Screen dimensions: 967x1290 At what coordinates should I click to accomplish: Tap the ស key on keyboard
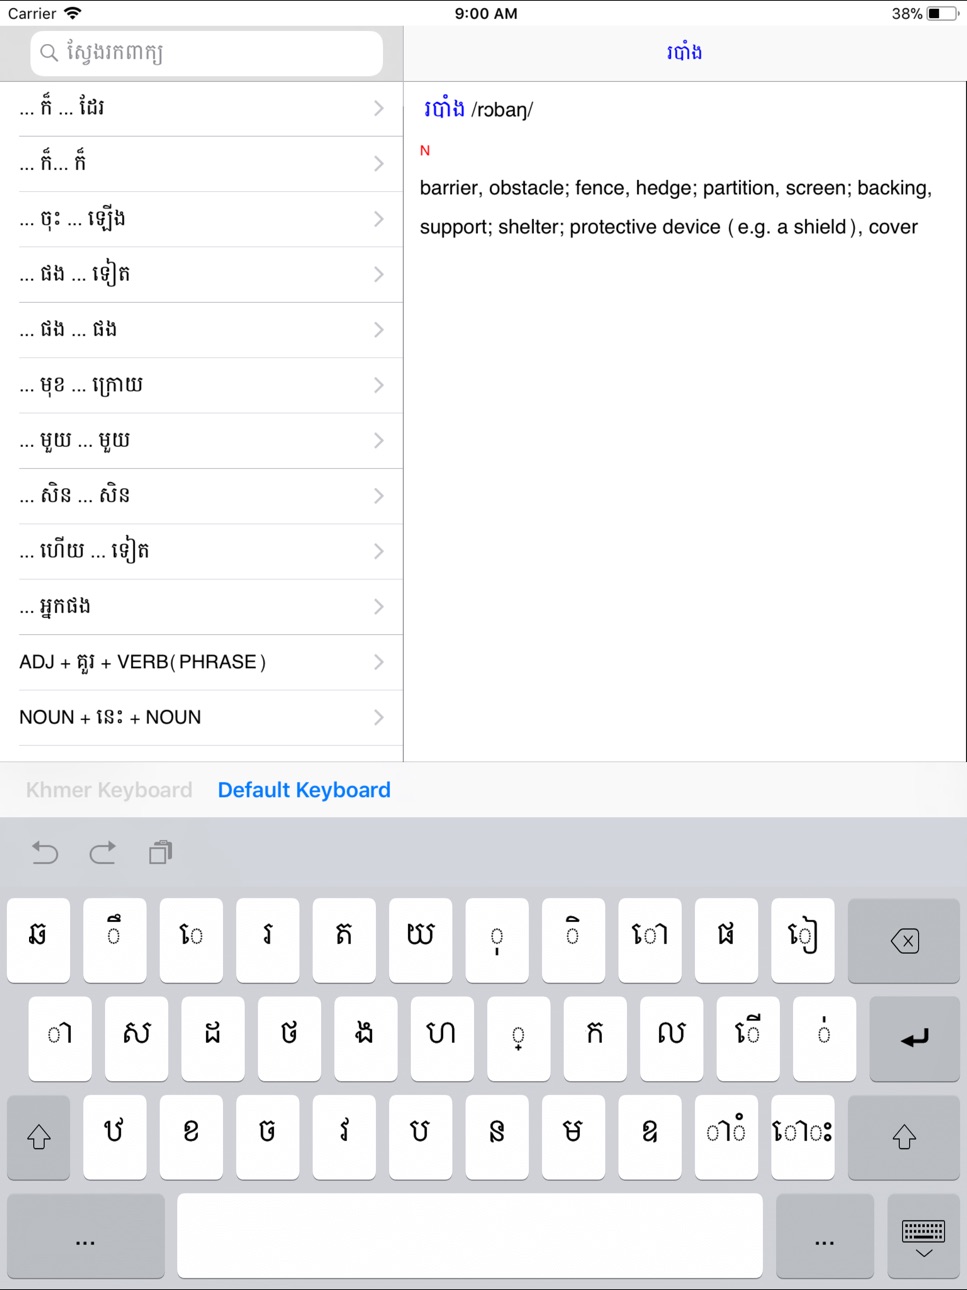[x=137, y=1038]
